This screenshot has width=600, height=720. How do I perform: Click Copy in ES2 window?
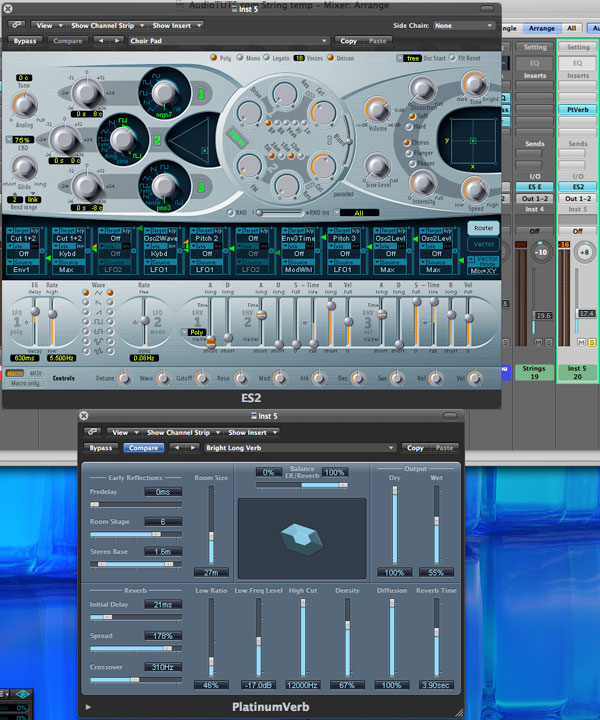pos(348,41)
